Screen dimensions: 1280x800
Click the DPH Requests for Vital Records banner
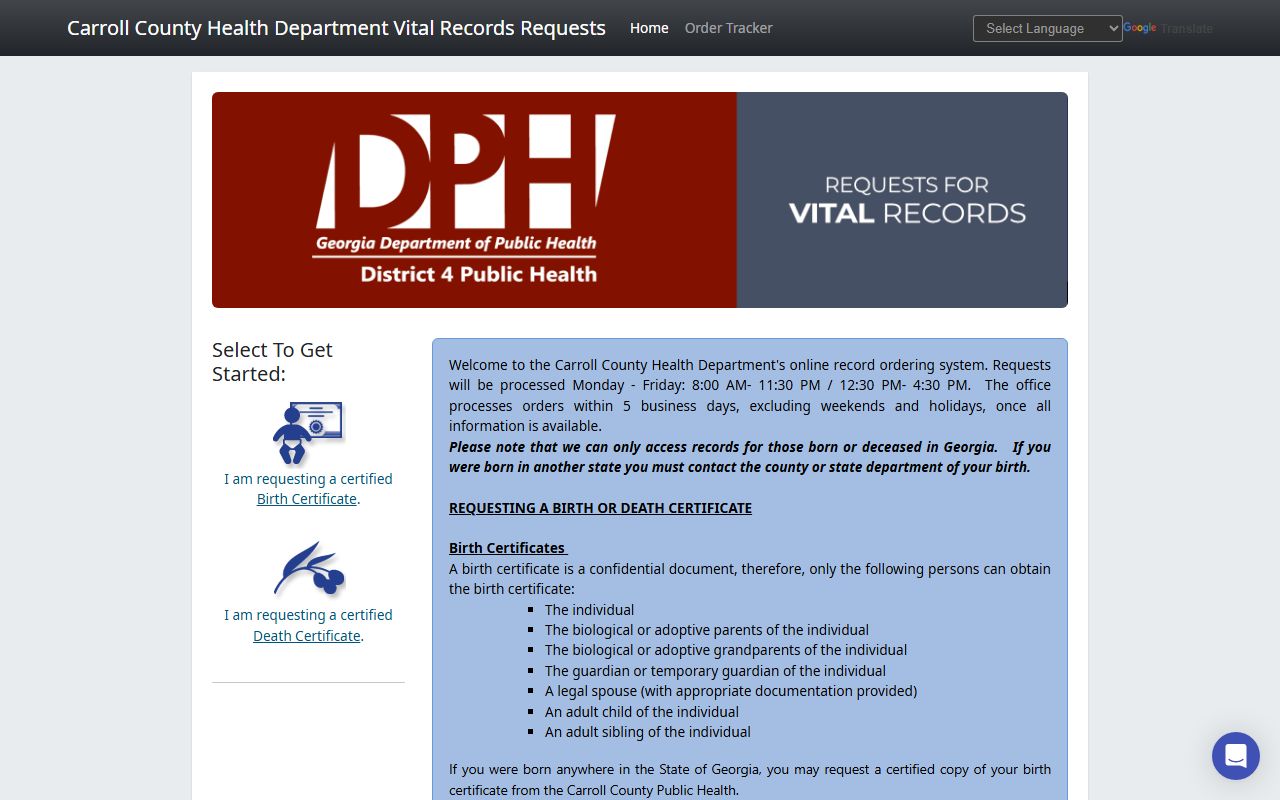click(x=640, y=200)
